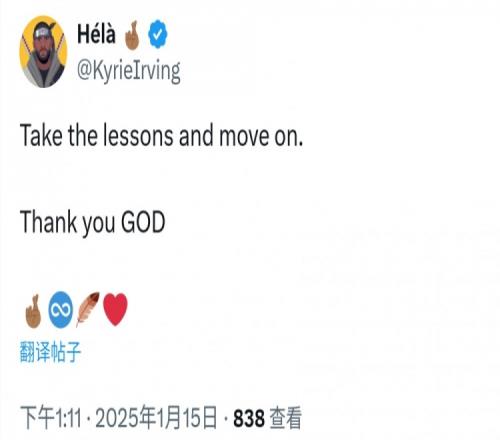
Task: Click the word "lessons" in tweet
Action: click(138, 135)
